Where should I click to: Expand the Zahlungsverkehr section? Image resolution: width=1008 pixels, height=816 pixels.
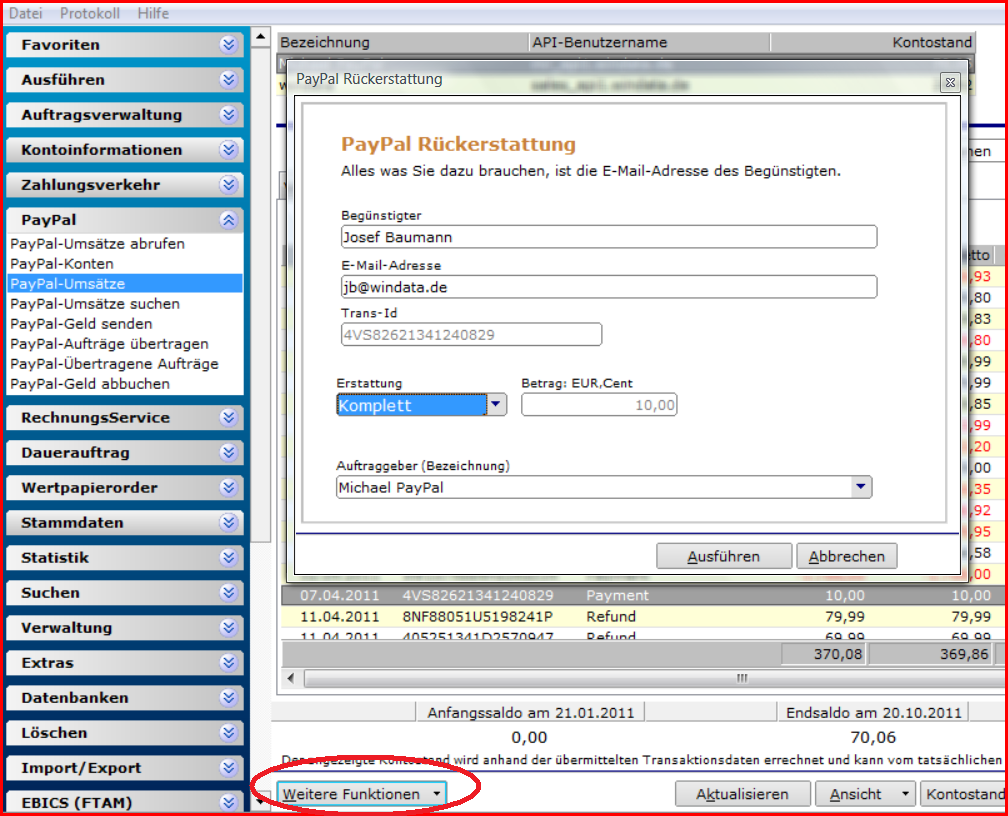228,185
